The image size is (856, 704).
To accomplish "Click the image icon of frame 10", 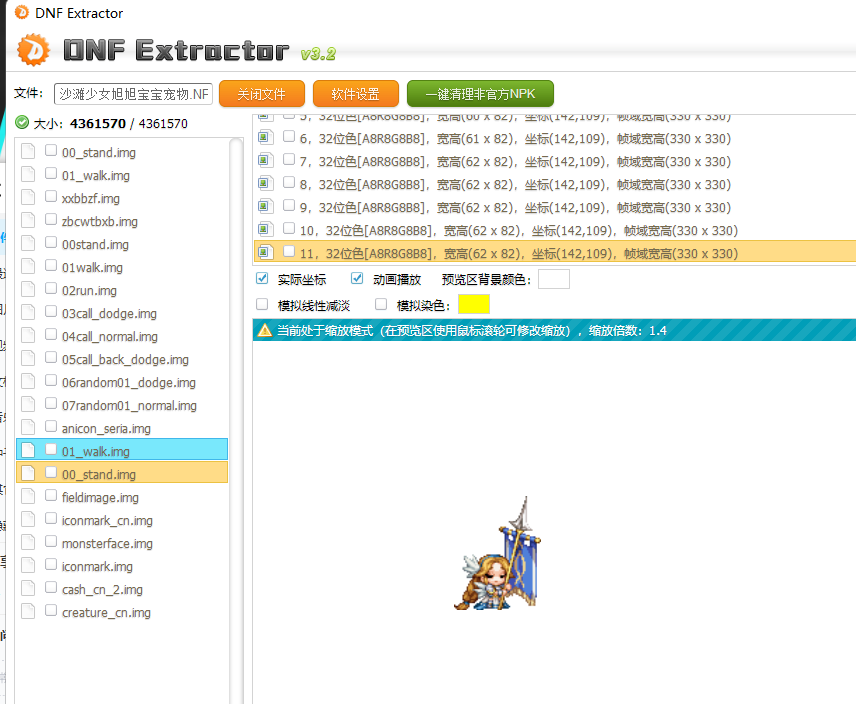I will 265,229.
